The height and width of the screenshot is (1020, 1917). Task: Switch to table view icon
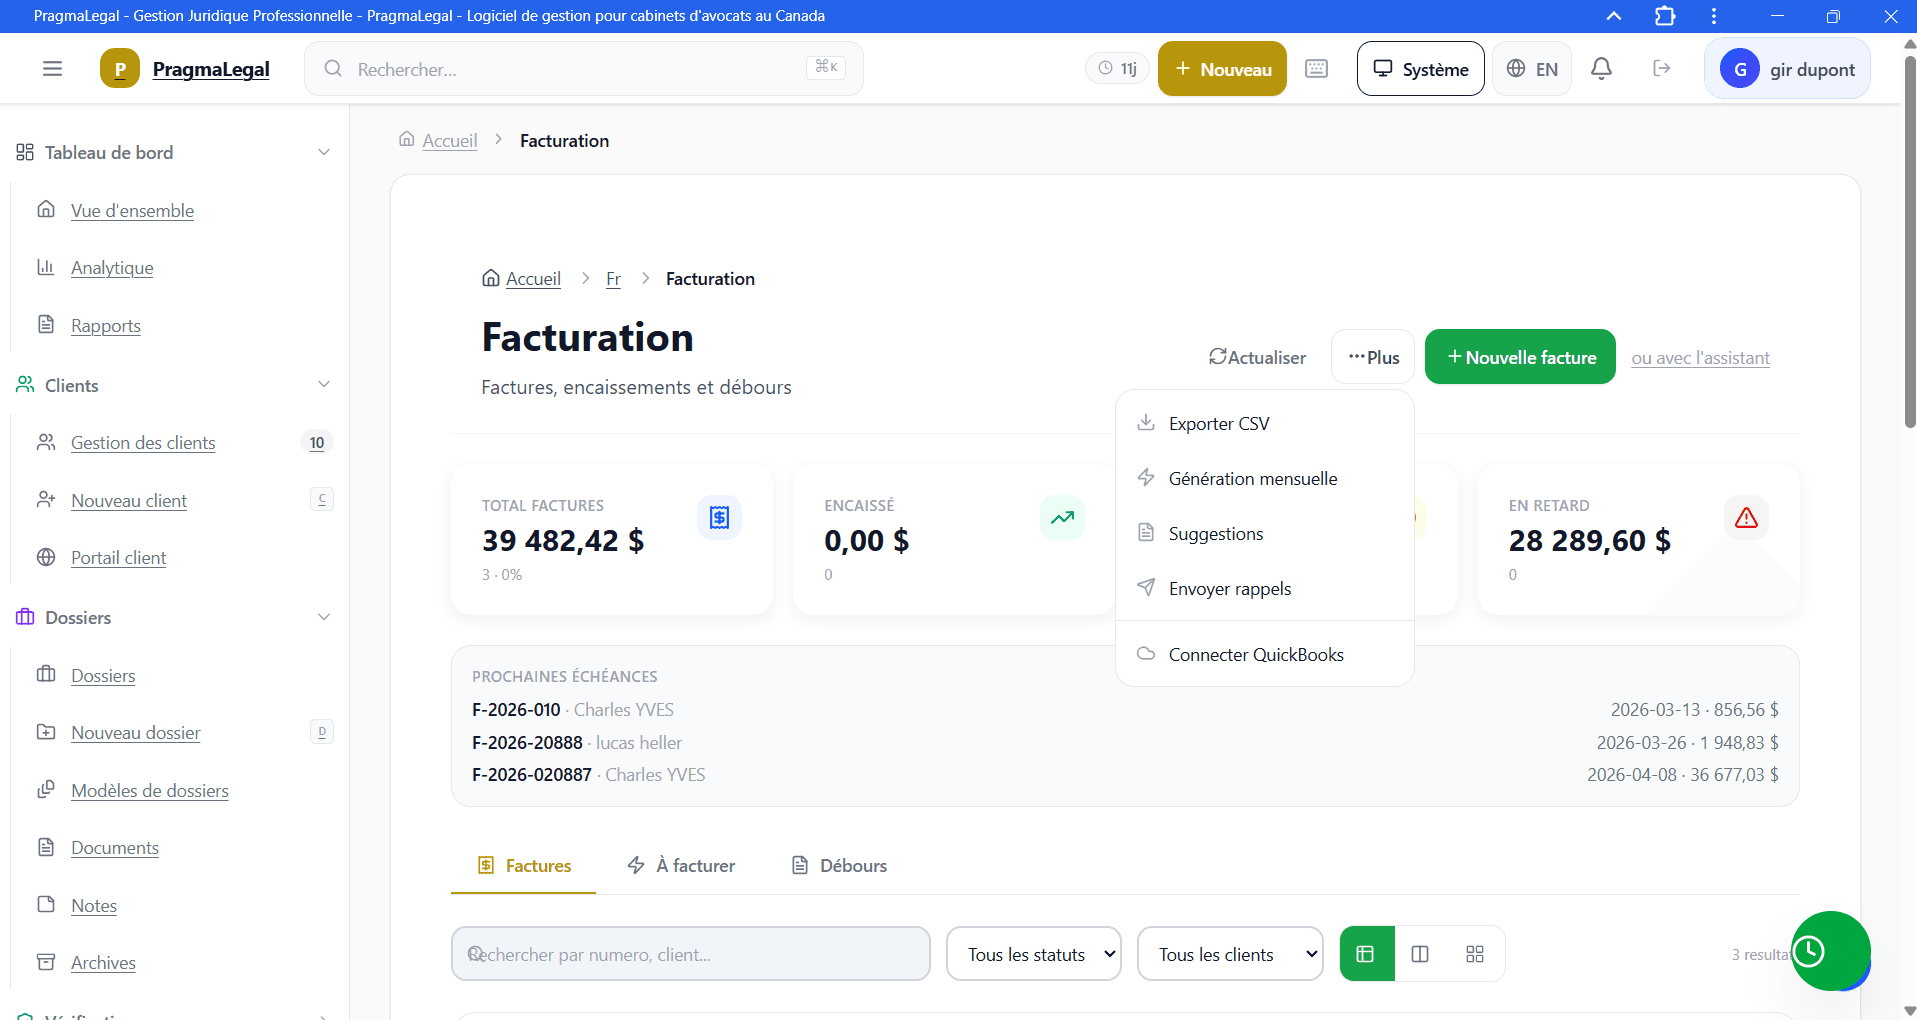tap(1366, 954)
